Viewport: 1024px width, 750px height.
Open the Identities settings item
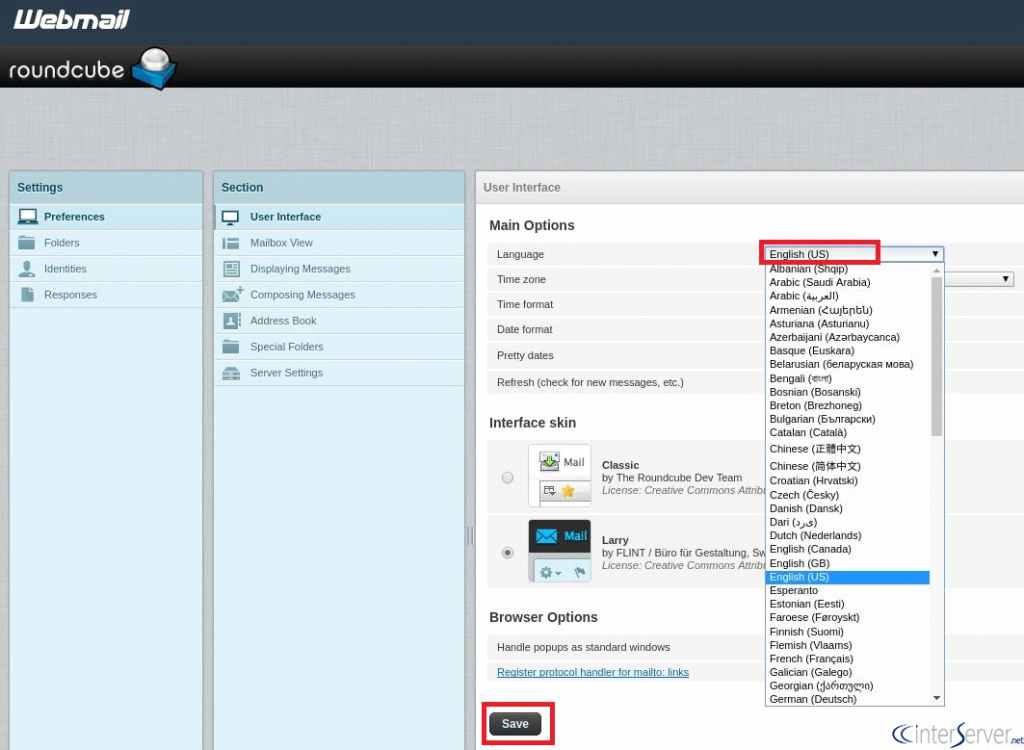coord(106,269)
